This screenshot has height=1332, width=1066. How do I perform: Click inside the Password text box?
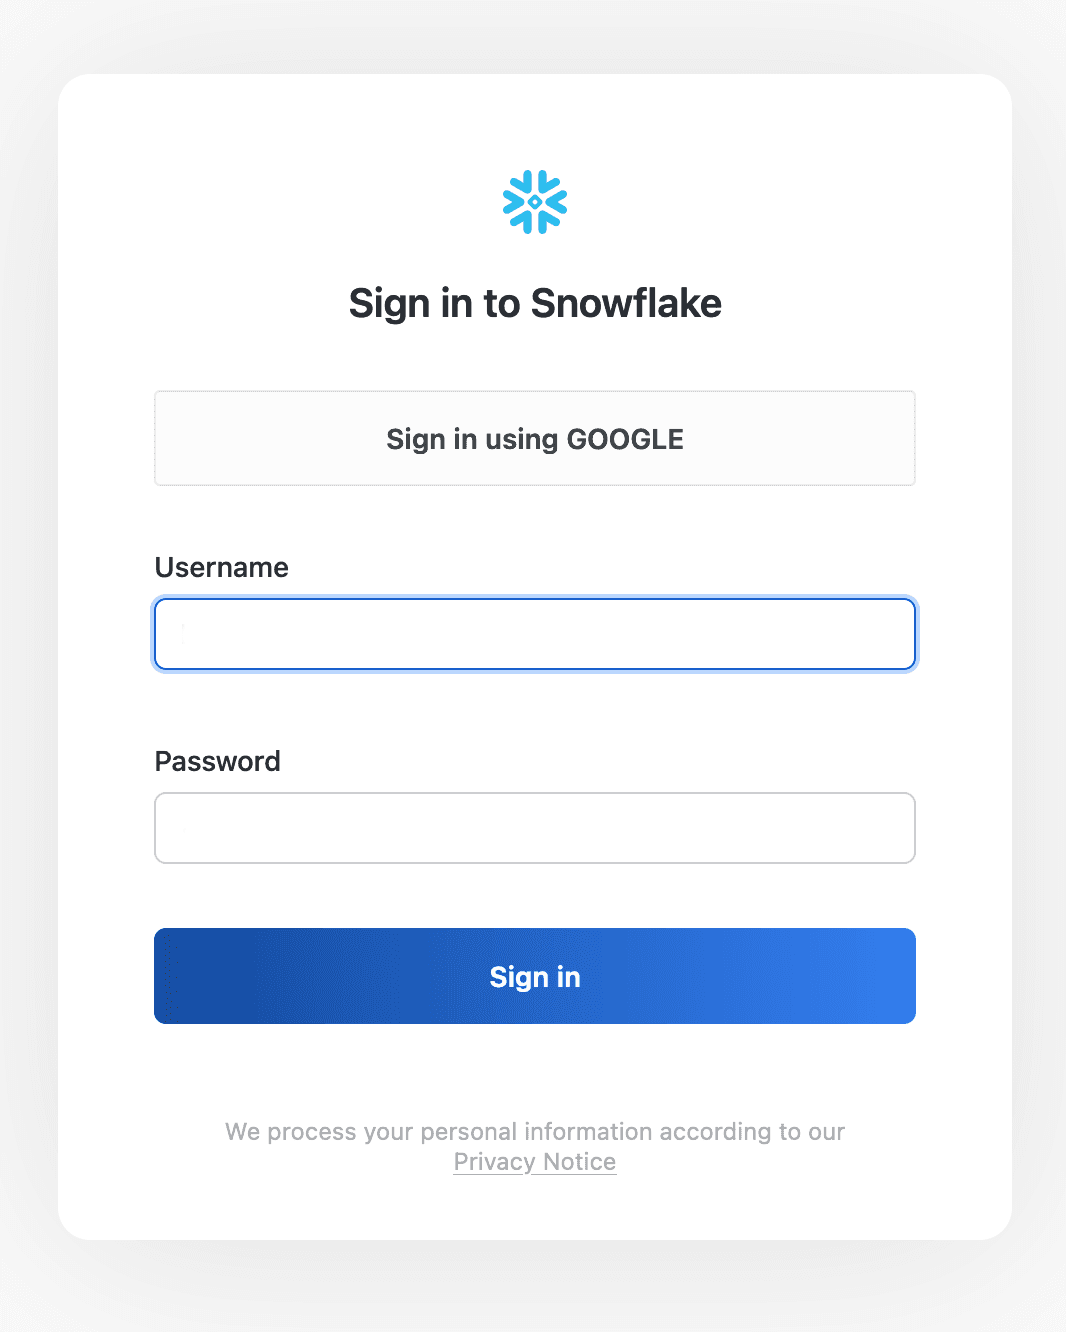(535, 828)
